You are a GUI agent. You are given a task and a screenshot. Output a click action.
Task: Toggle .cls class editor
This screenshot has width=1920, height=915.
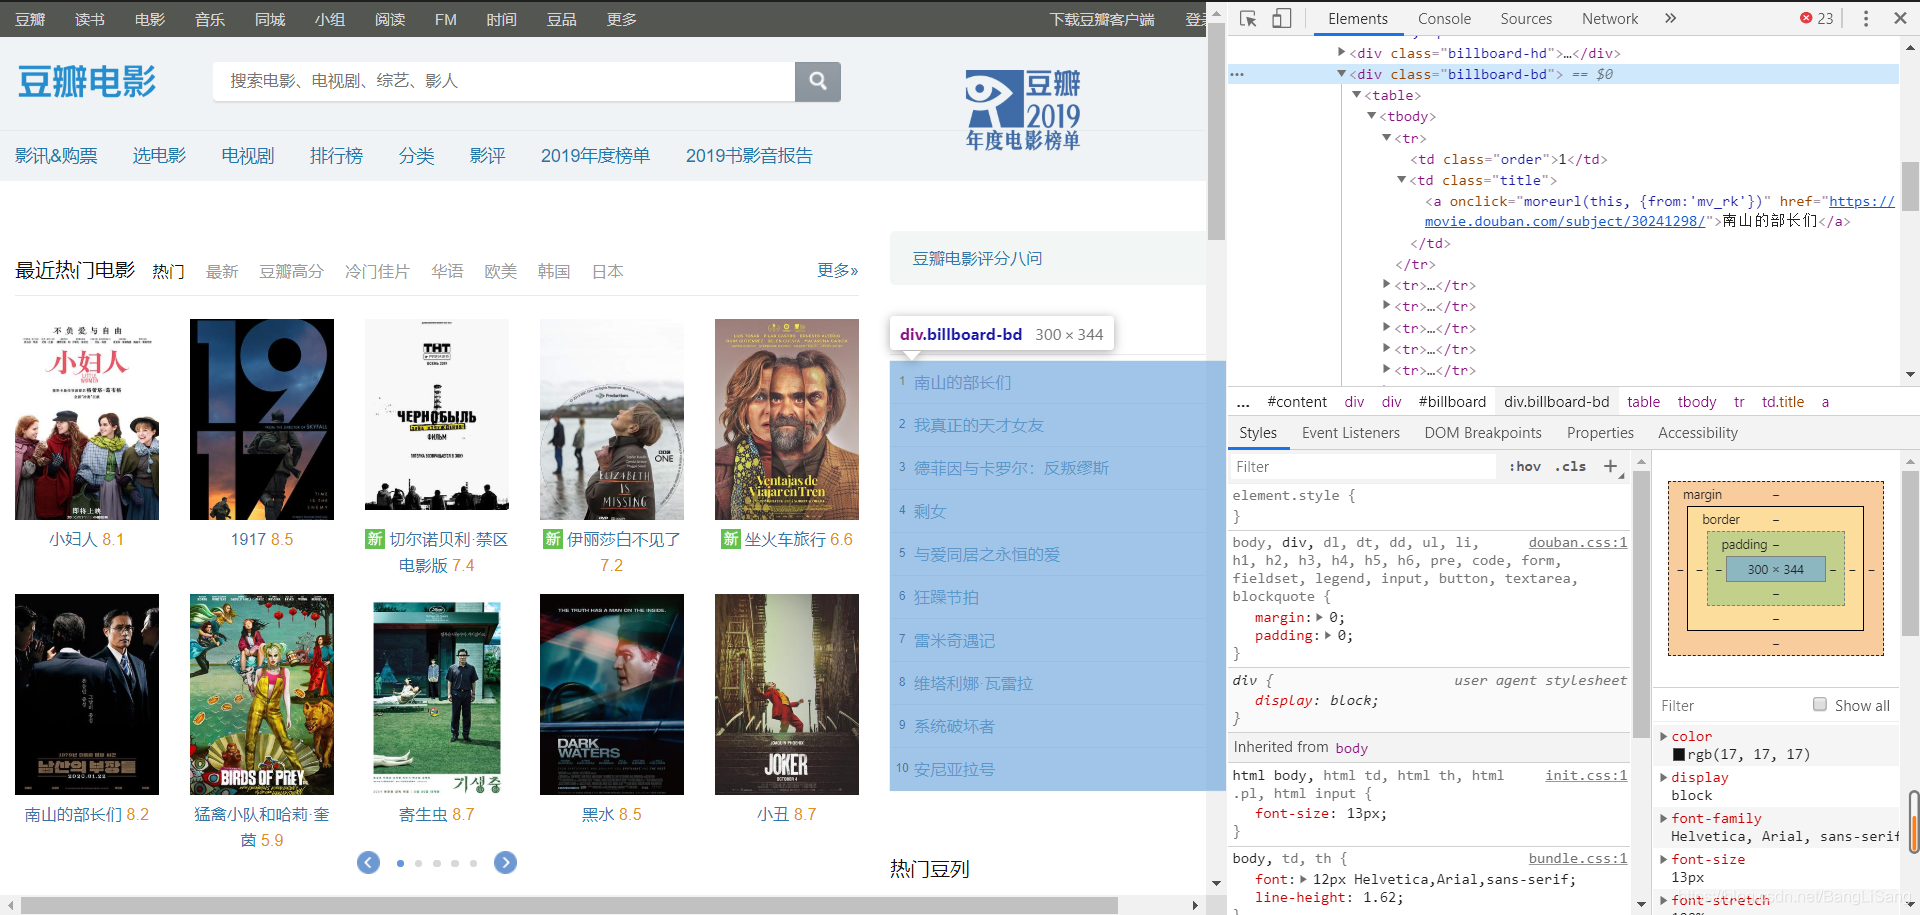coord(1571,467)
